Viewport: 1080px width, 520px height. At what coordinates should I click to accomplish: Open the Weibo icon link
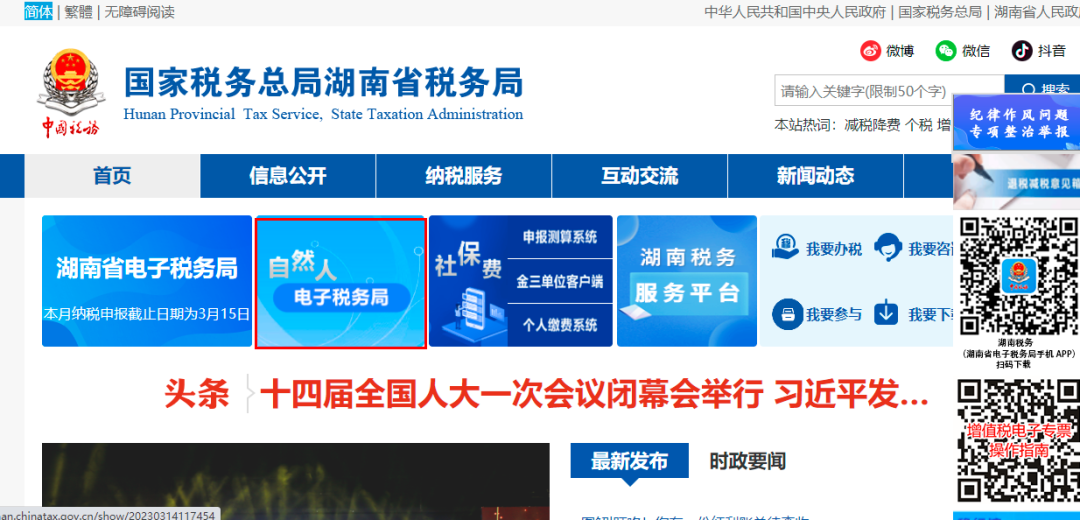click(871, 50)
